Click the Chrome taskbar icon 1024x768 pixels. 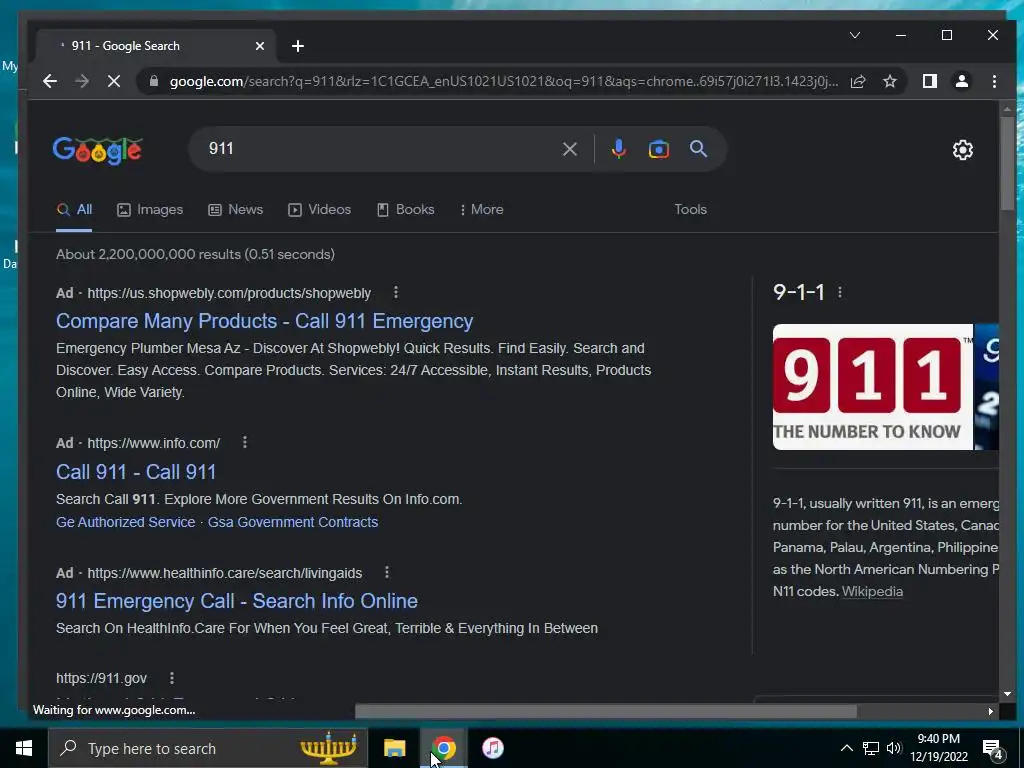443,748
